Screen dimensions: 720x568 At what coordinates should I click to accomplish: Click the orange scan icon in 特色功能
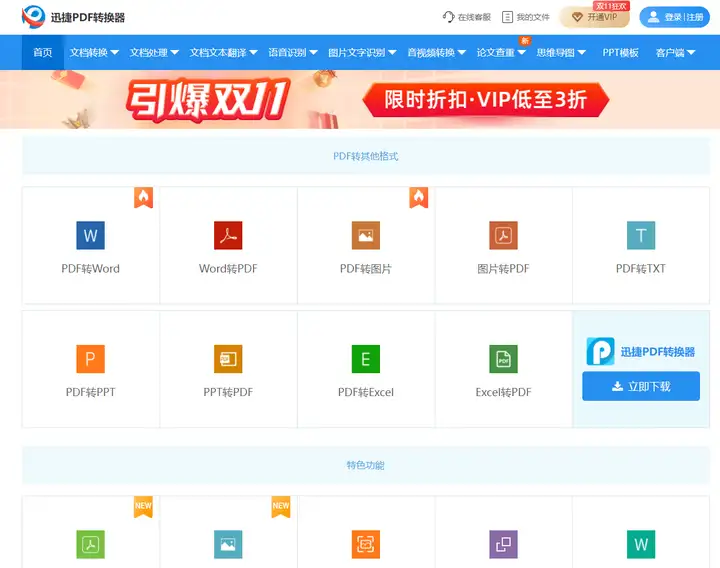pyautogui.click(x=366, y=544)
